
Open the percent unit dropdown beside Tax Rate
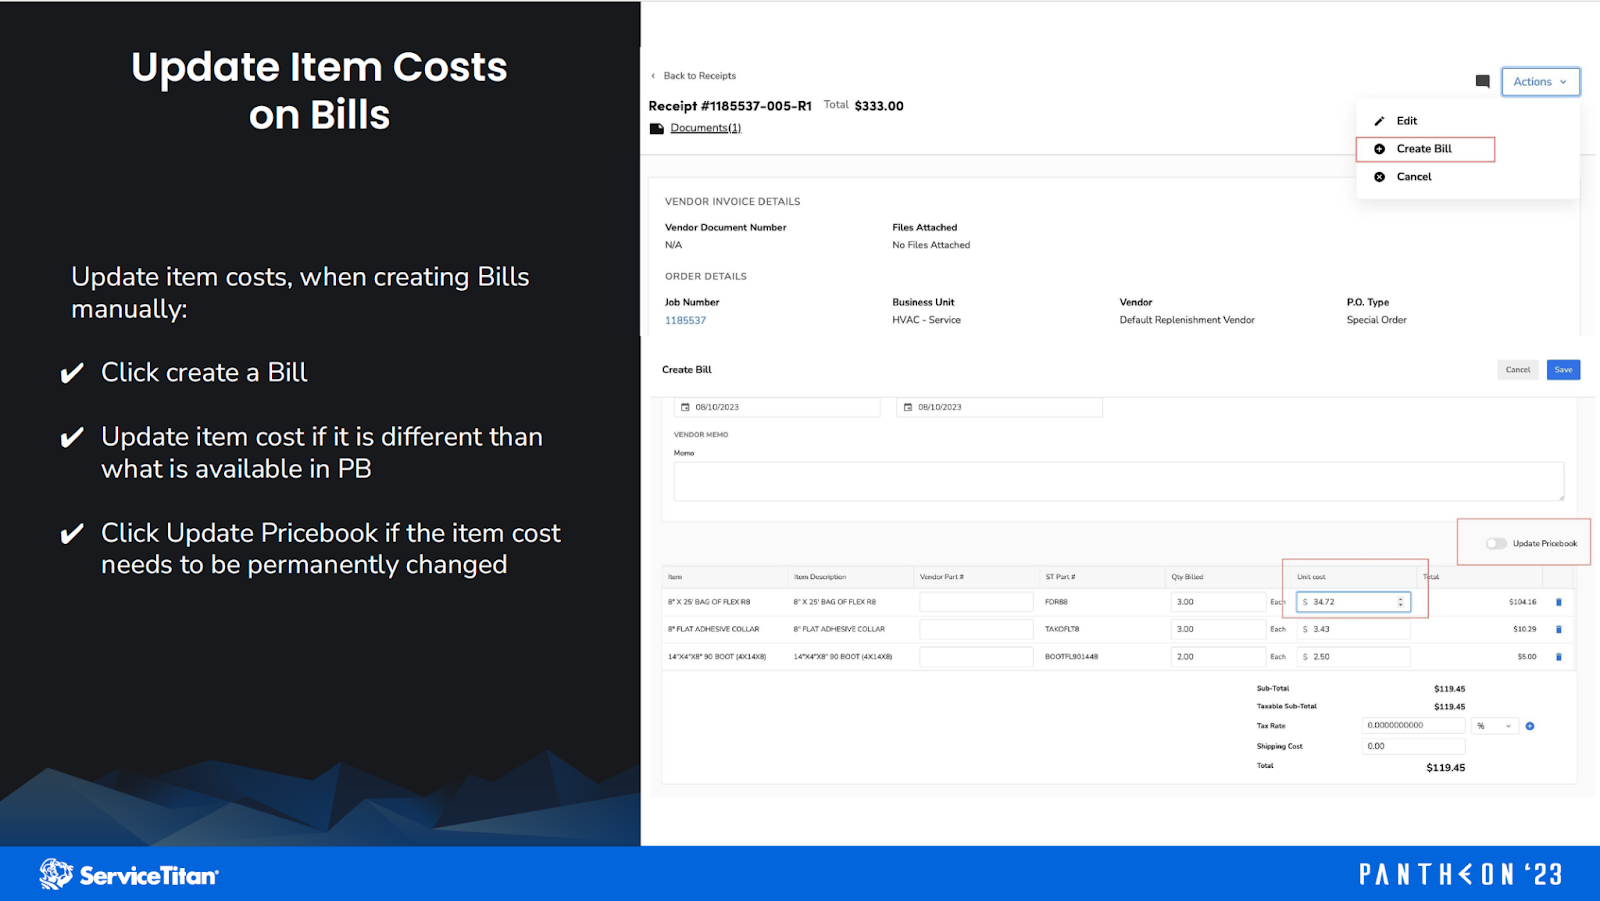(x=1495, y=725)
